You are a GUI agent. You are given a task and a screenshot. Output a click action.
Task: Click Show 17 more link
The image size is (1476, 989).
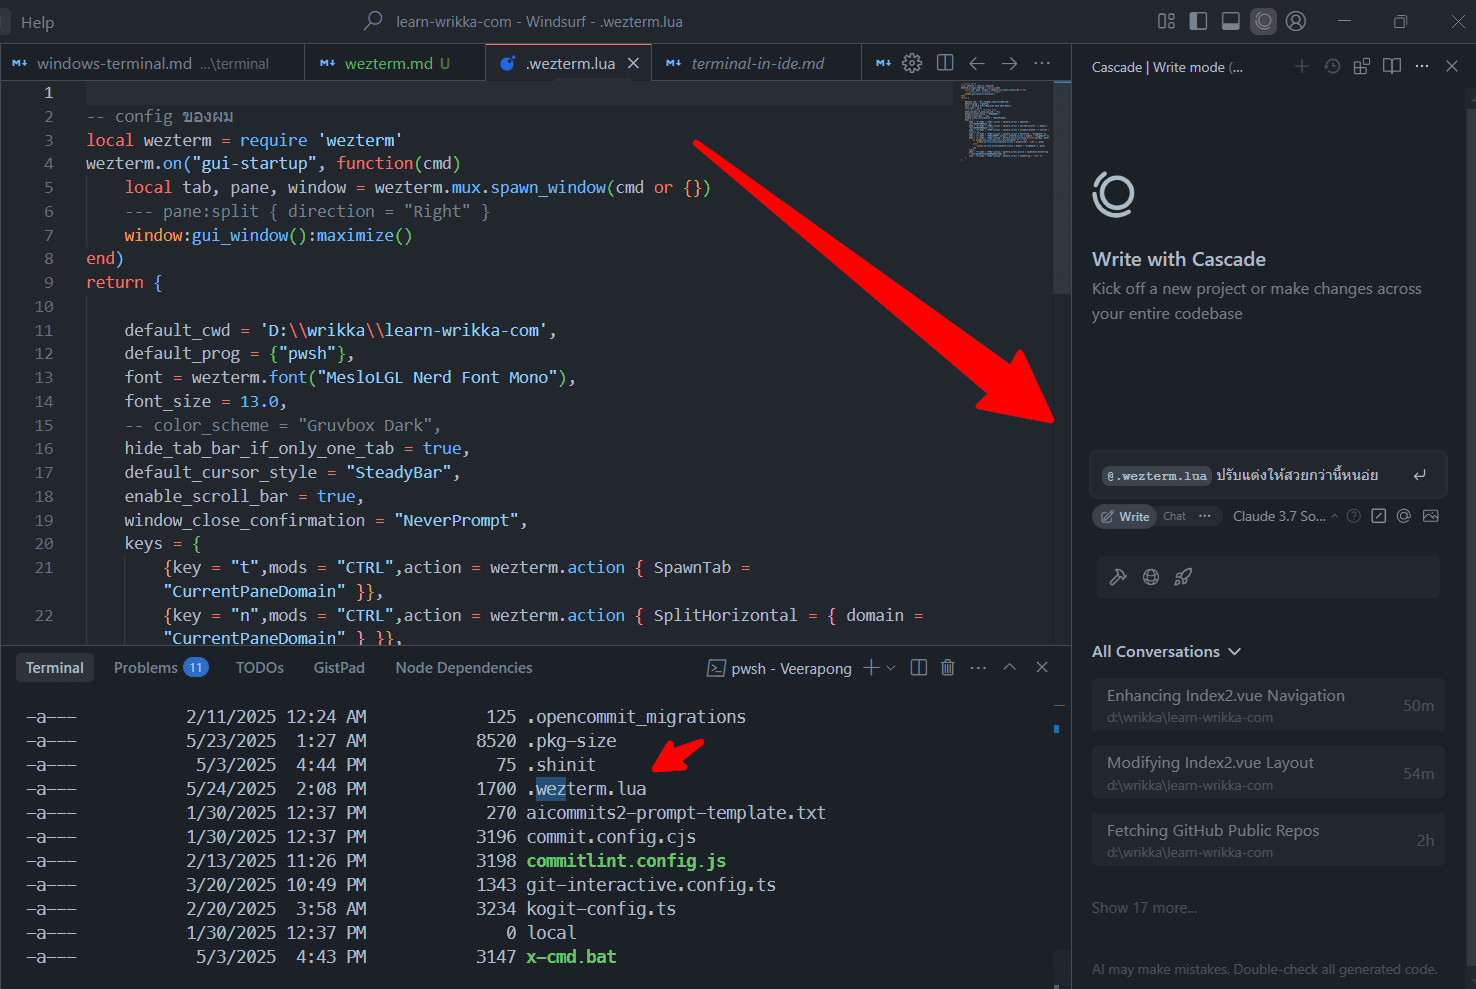point(1144,908)
